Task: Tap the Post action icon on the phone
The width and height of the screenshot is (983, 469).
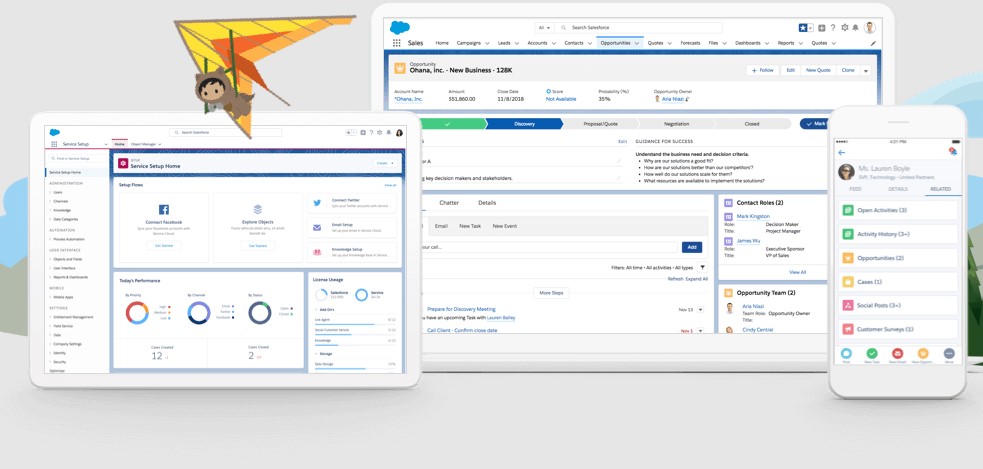Action: 846,354
